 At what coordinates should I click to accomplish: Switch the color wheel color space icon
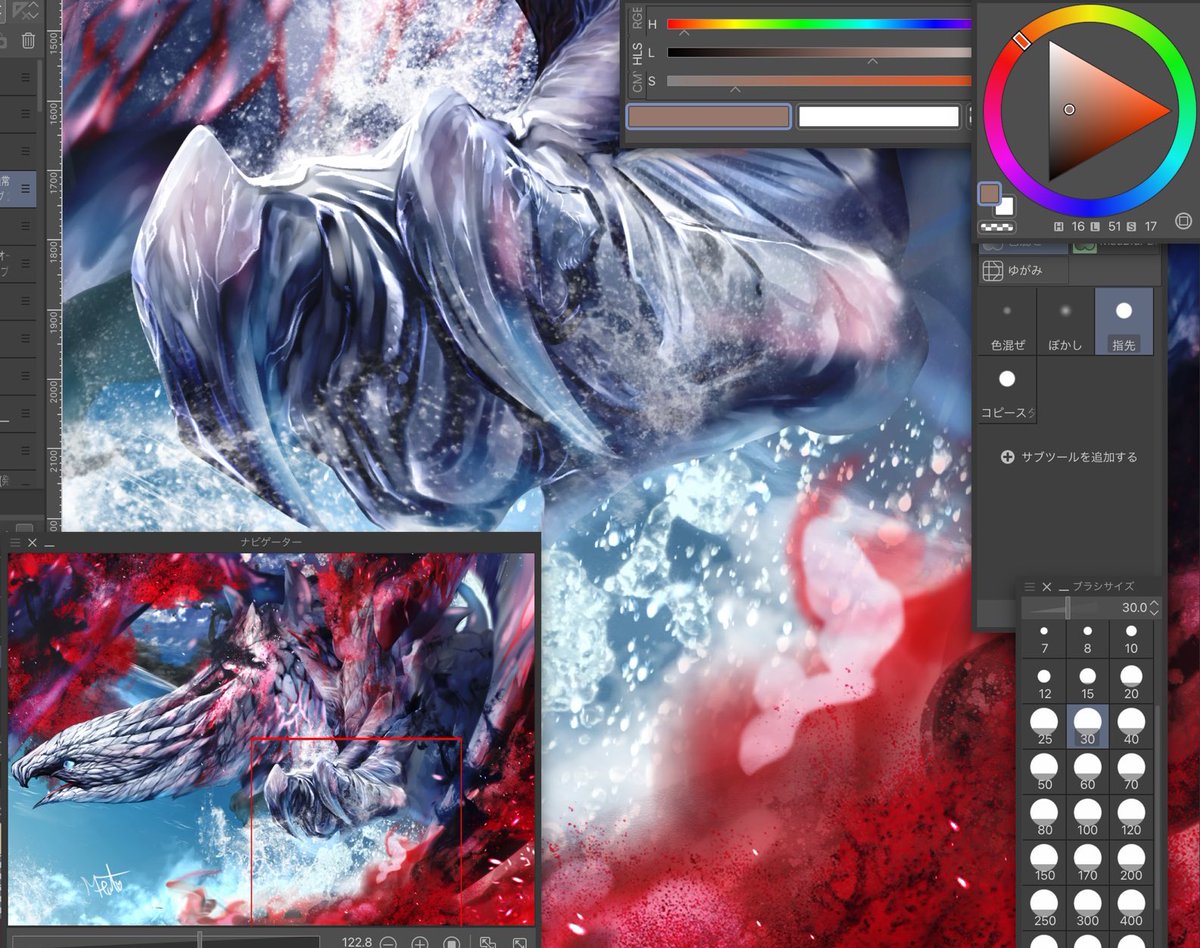(1183, 220)
